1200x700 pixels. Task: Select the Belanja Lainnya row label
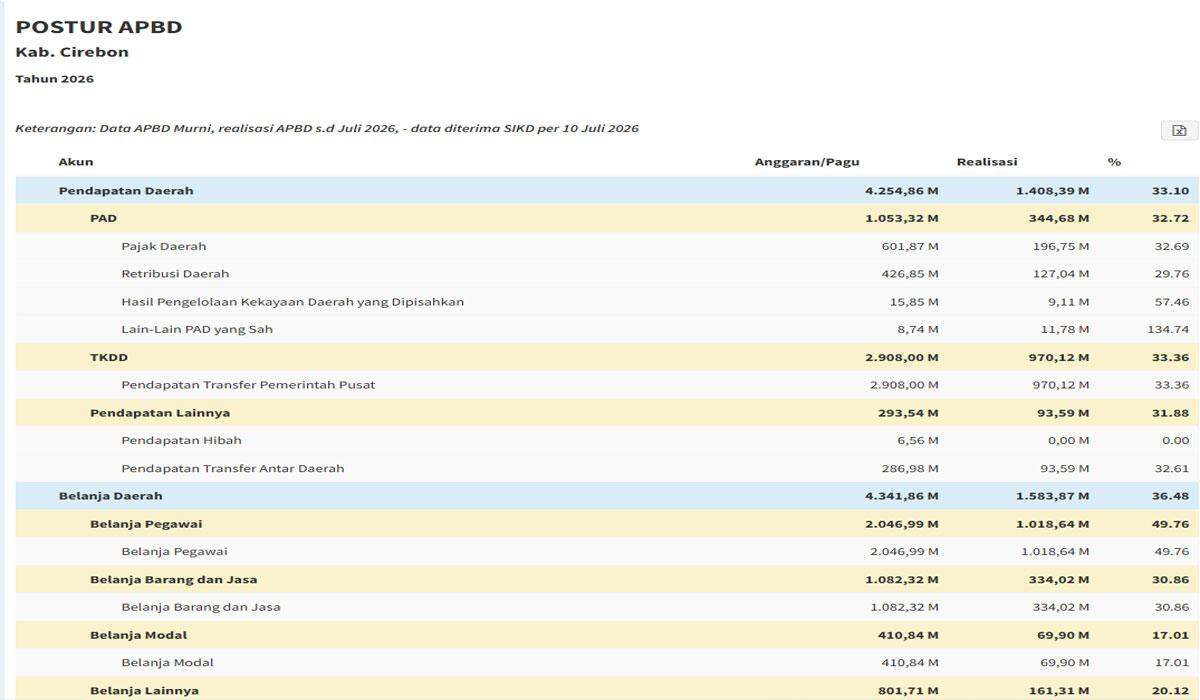(x=144, y=691)
